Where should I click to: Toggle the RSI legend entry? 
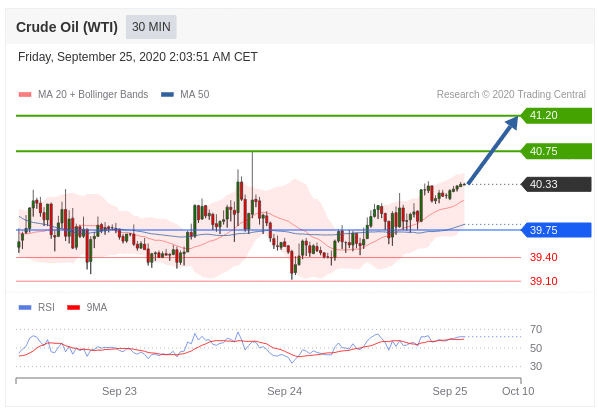coord(37,307)
